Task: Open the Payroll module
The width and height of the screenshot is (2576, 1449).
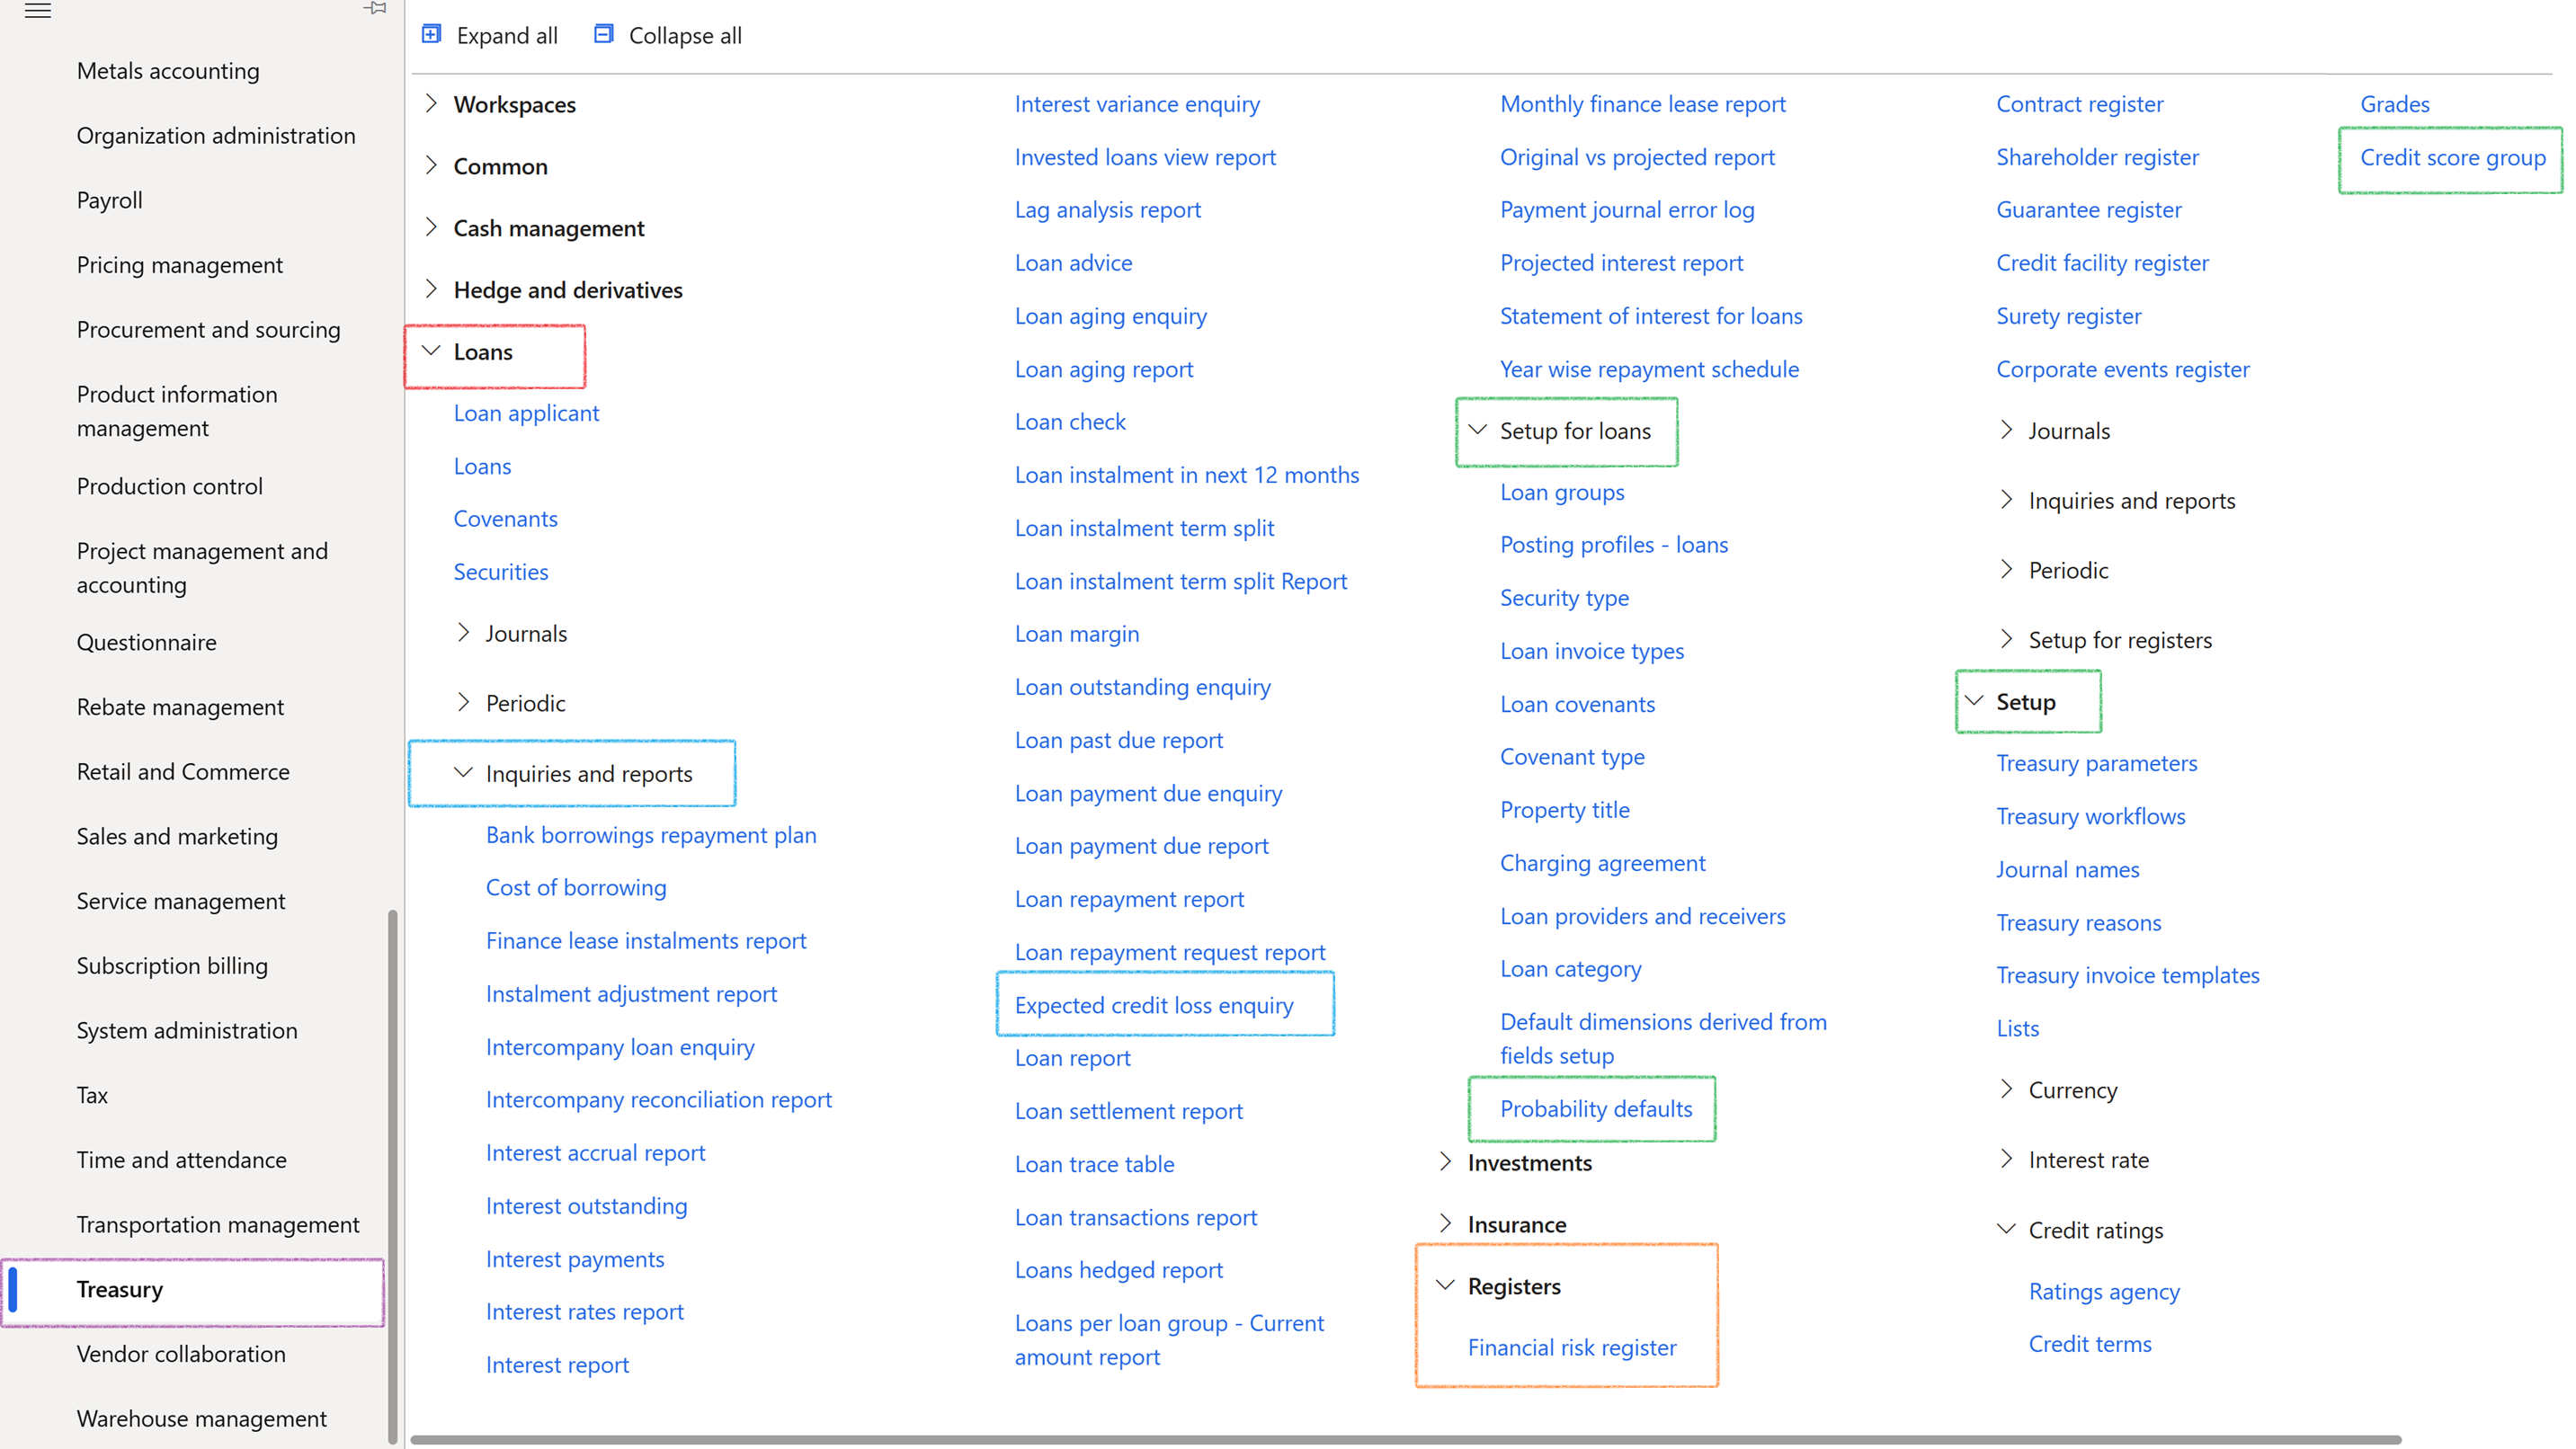Action: tap(109, 199)
